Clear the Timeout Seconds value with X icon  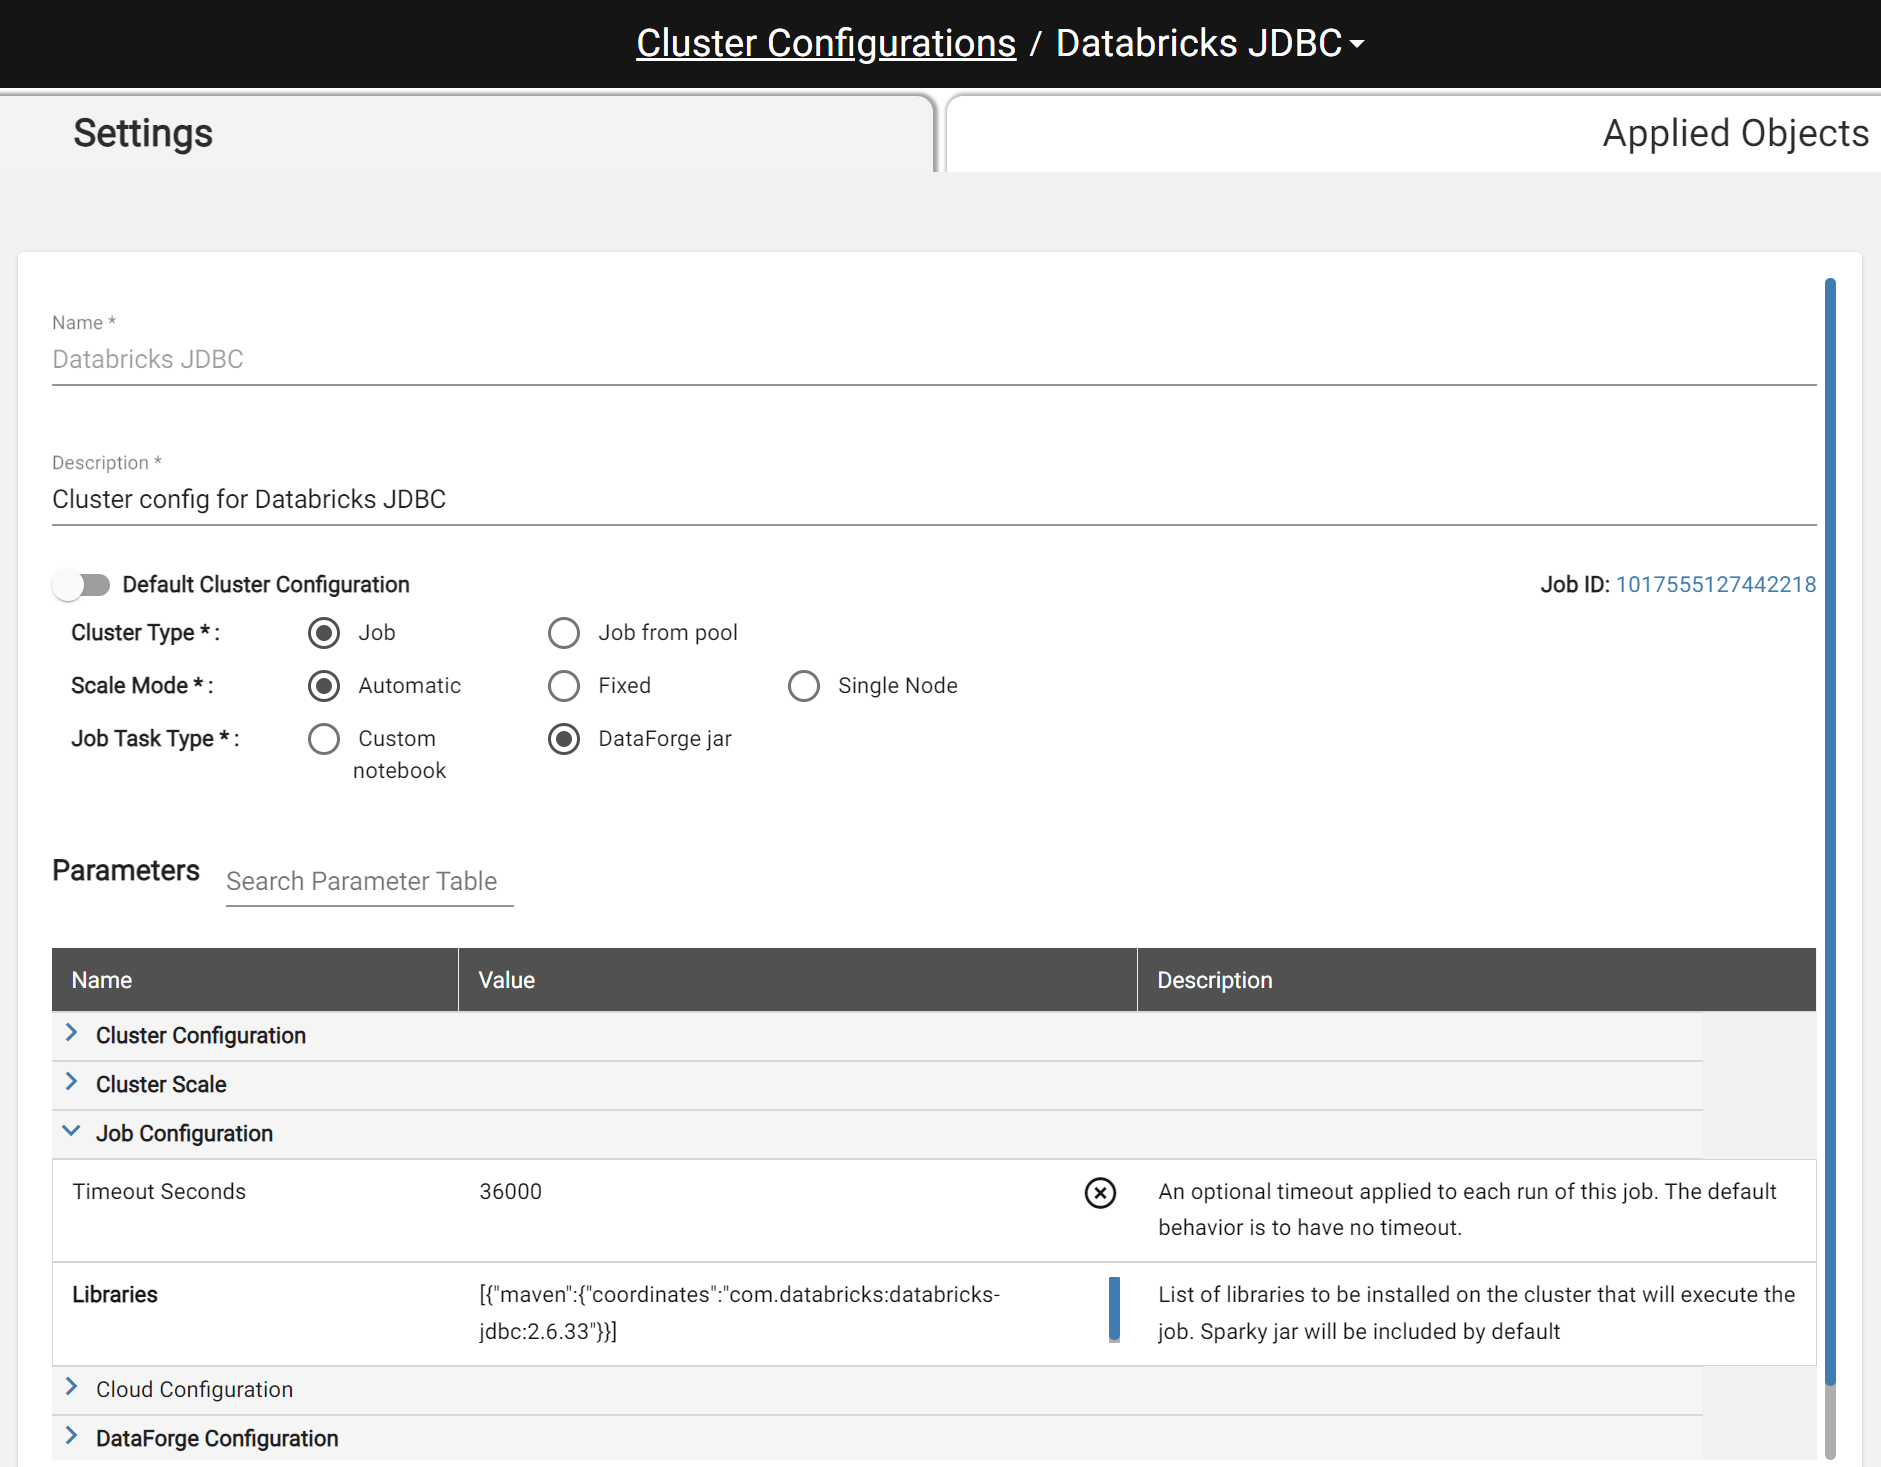click(x=1100, y=1192)
